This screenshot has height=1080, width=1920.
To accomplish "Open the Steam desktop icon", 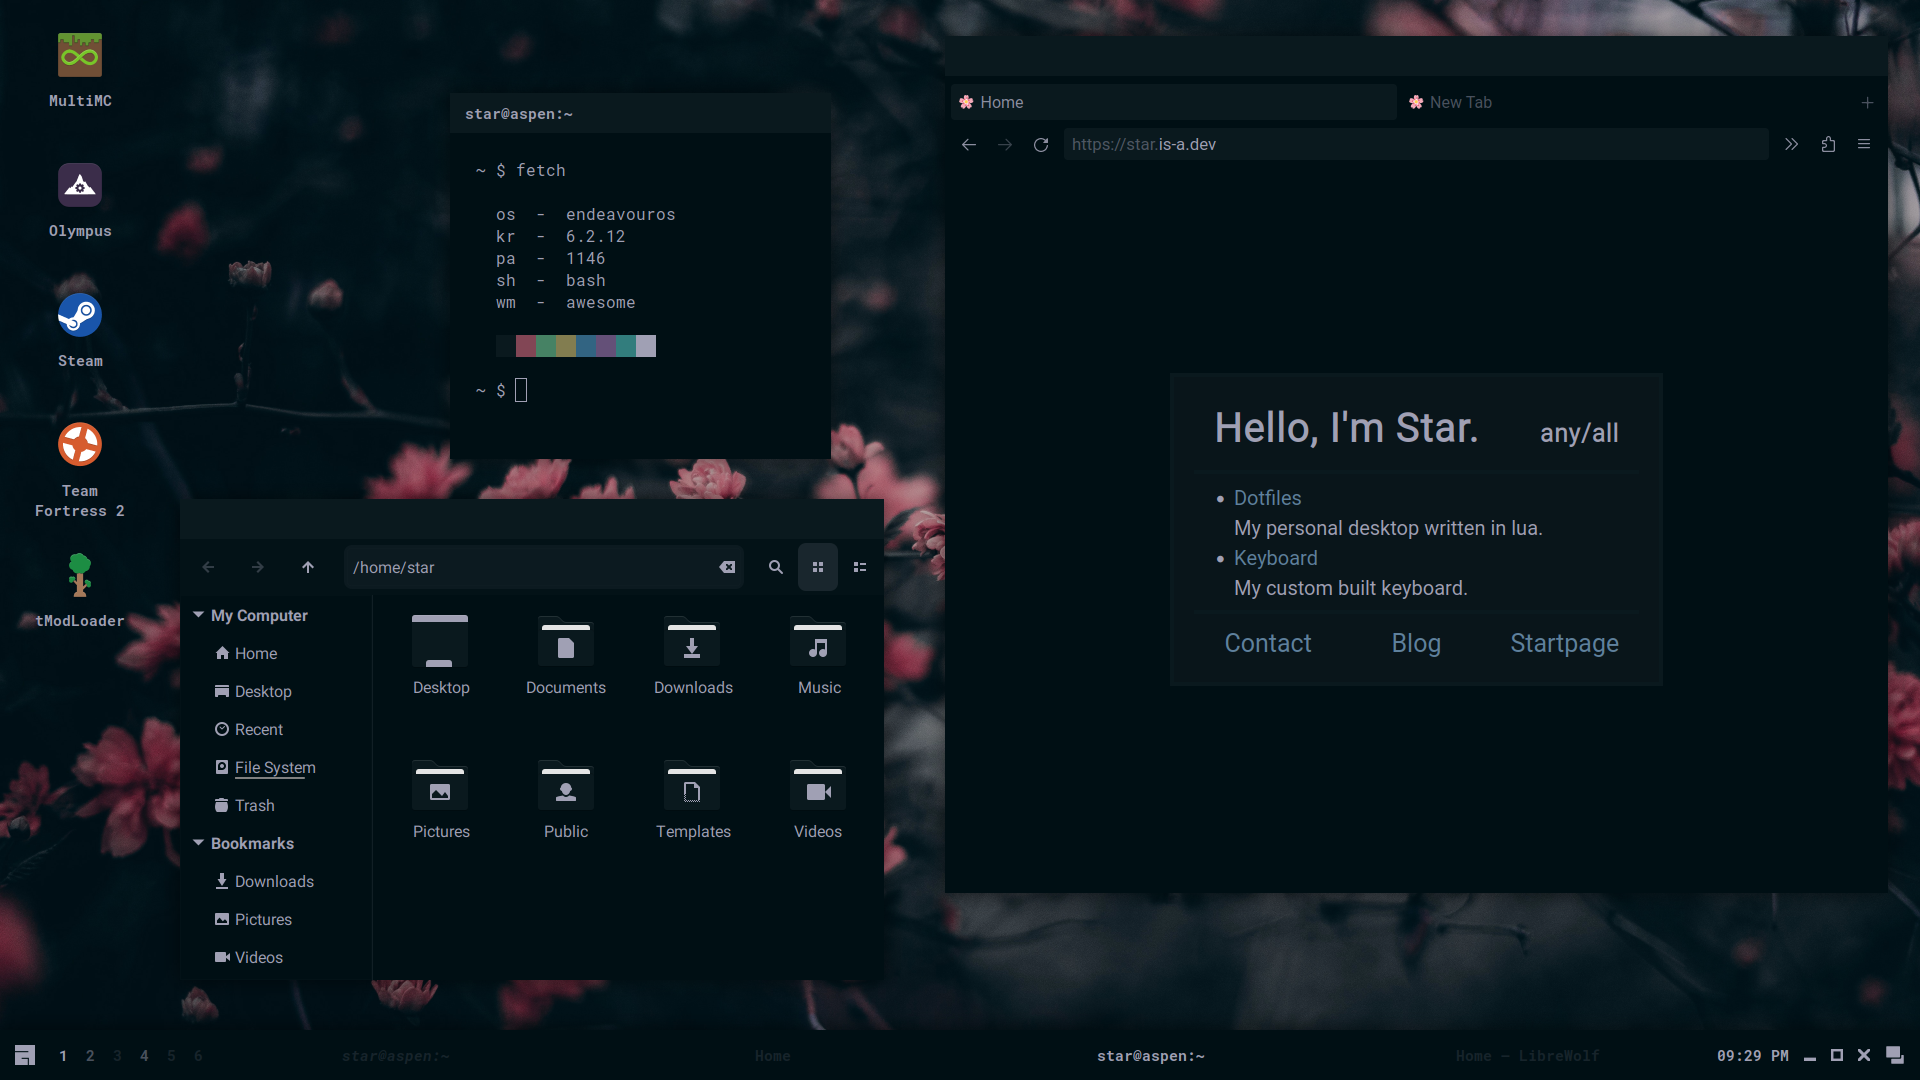I will click(x=80, y=316).
